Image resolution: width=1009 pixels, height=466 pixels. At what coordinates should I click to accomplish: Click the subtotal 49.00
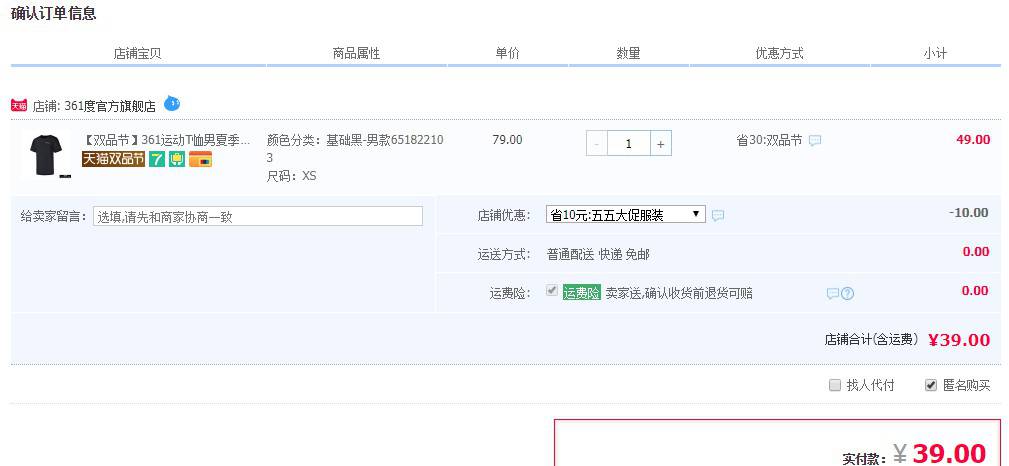pyautogui.click(x=973, y=140)
